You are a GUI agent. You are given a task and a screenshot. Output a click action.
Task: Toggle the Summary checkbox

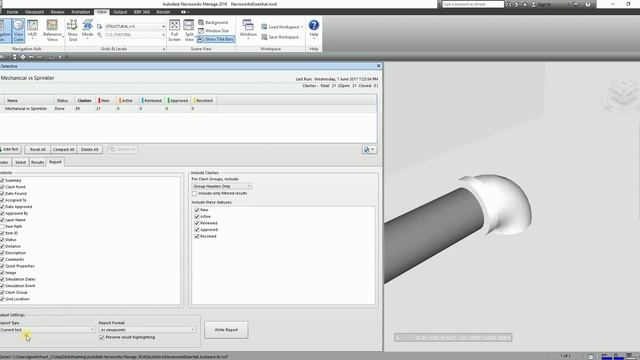tap(2, 180)
